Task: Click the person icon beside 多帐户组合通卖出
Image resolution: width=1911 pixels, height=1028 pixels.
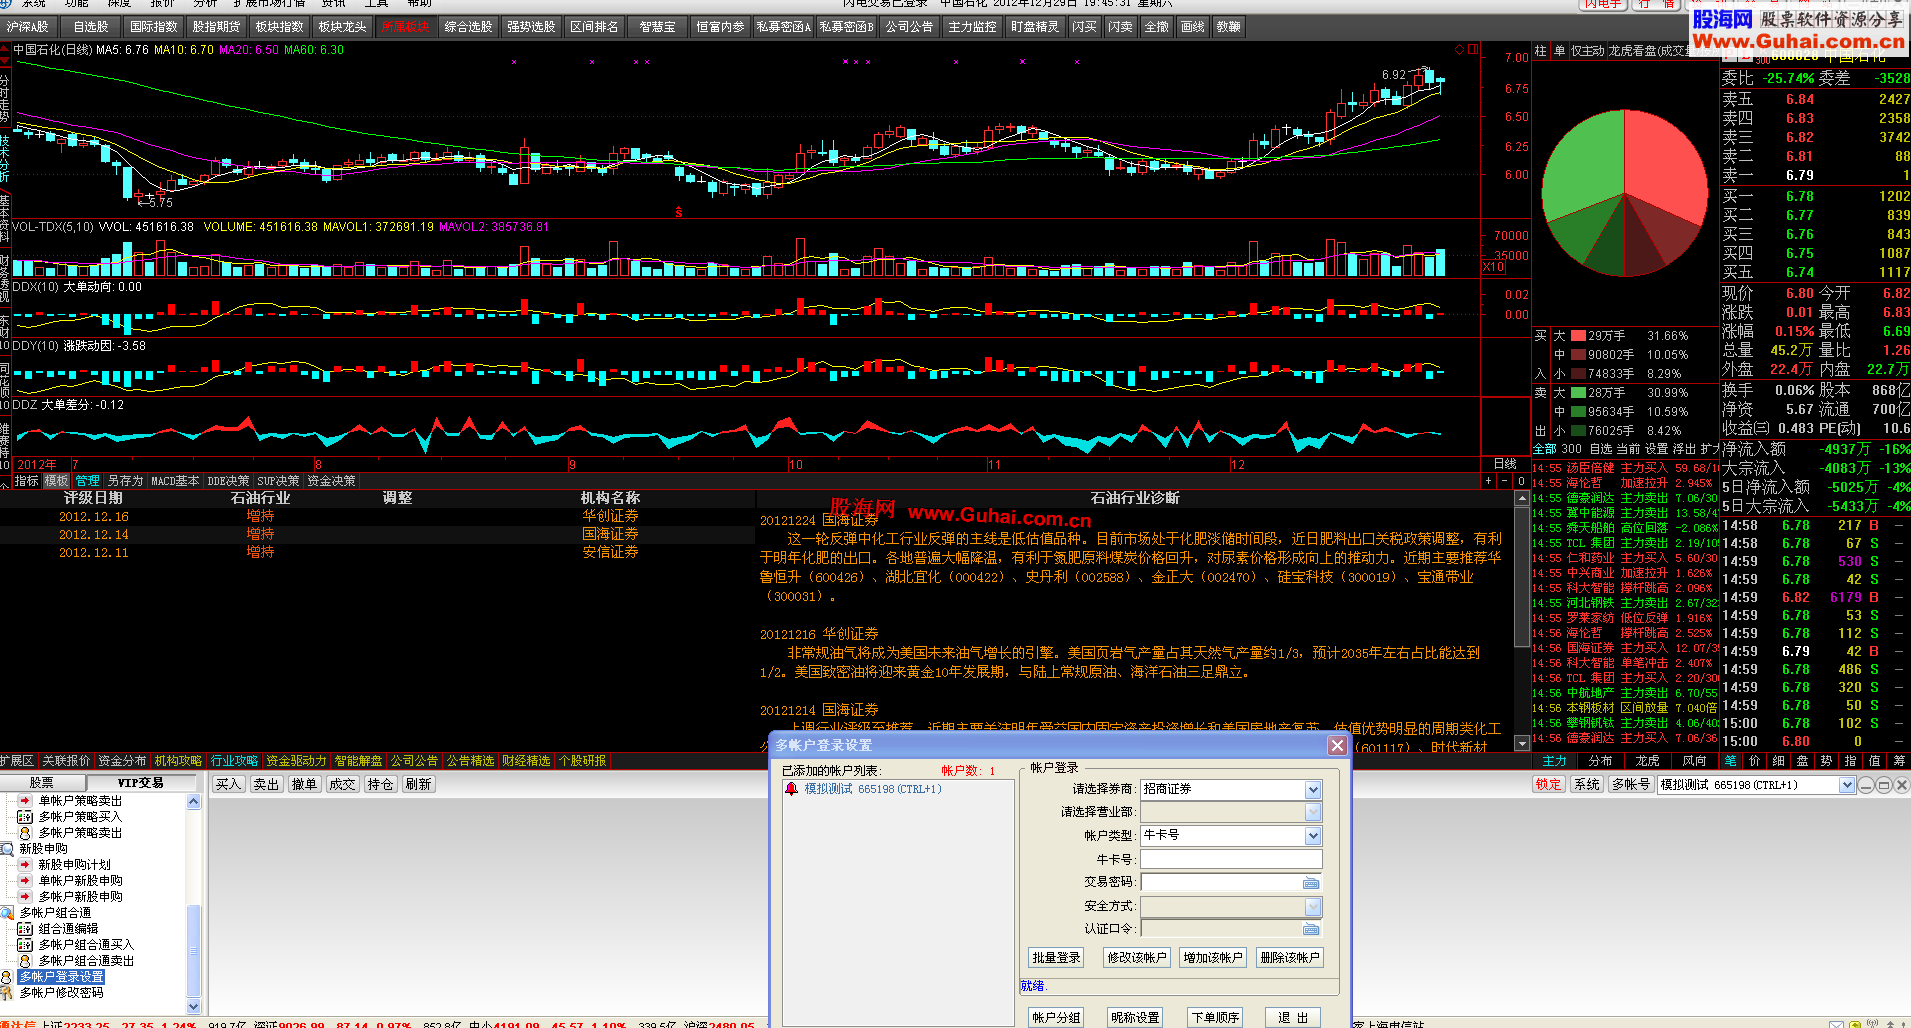Action: tap(25, 961)
